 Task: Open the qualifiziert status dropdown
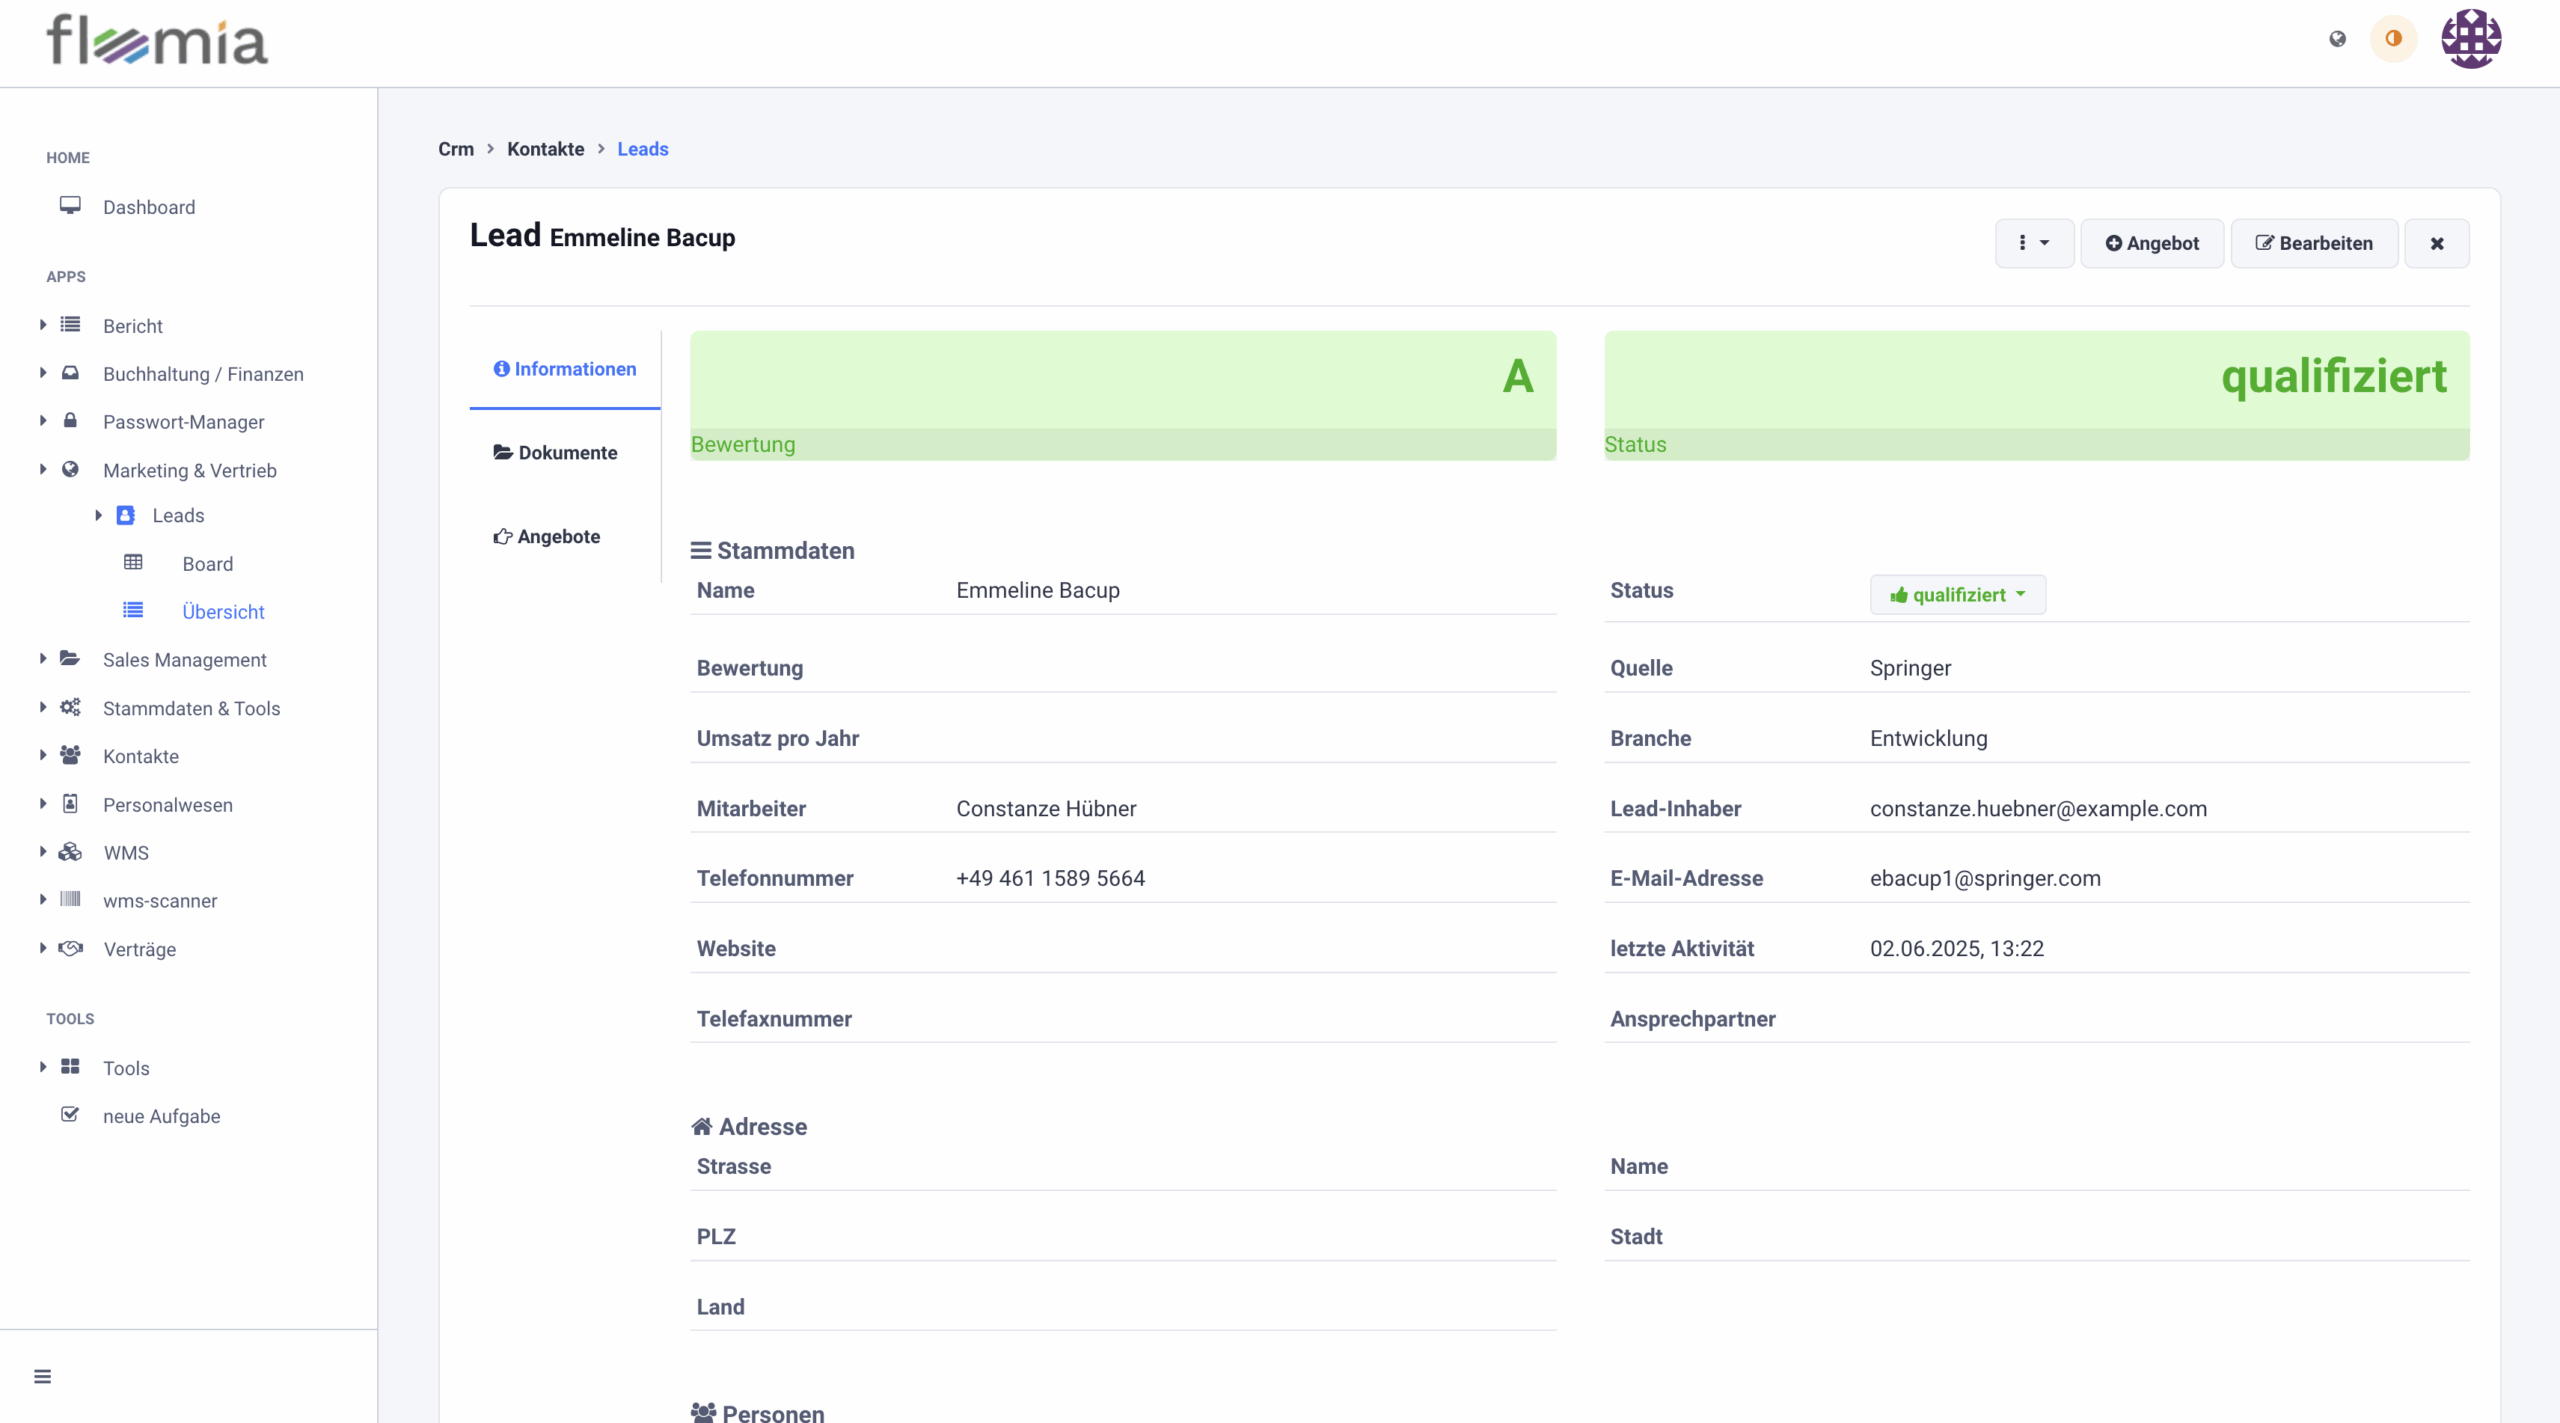point(1957,595)
